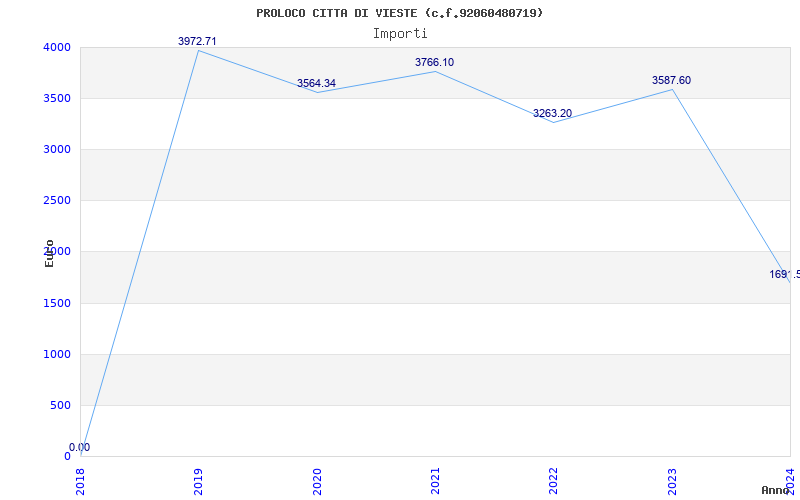Click the Anno x-axis title

point(776,490)
